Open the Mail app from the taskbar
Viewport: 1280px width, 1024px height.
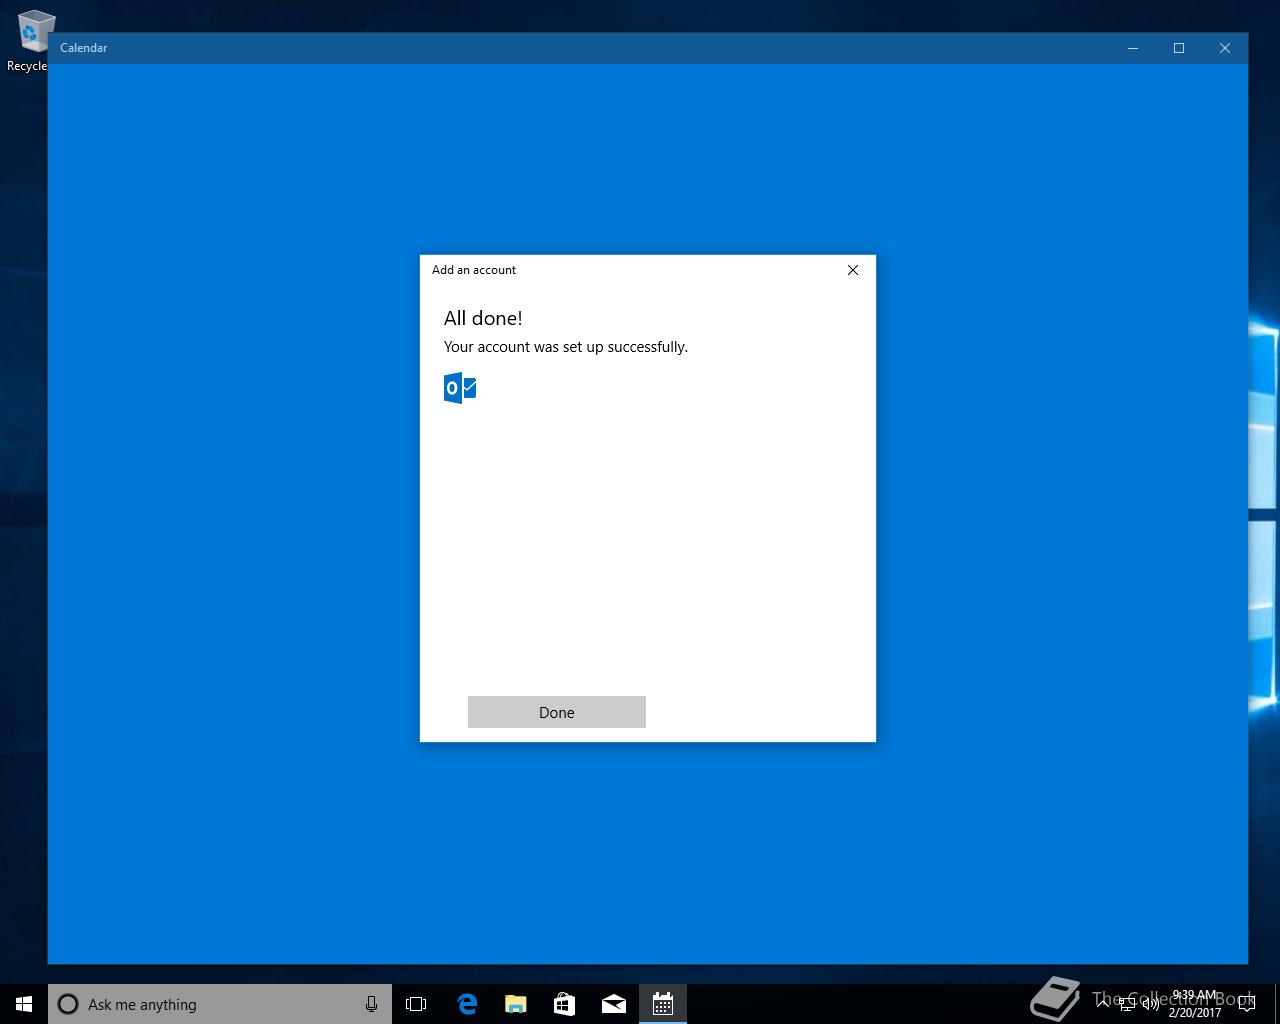coord(613,1004)
